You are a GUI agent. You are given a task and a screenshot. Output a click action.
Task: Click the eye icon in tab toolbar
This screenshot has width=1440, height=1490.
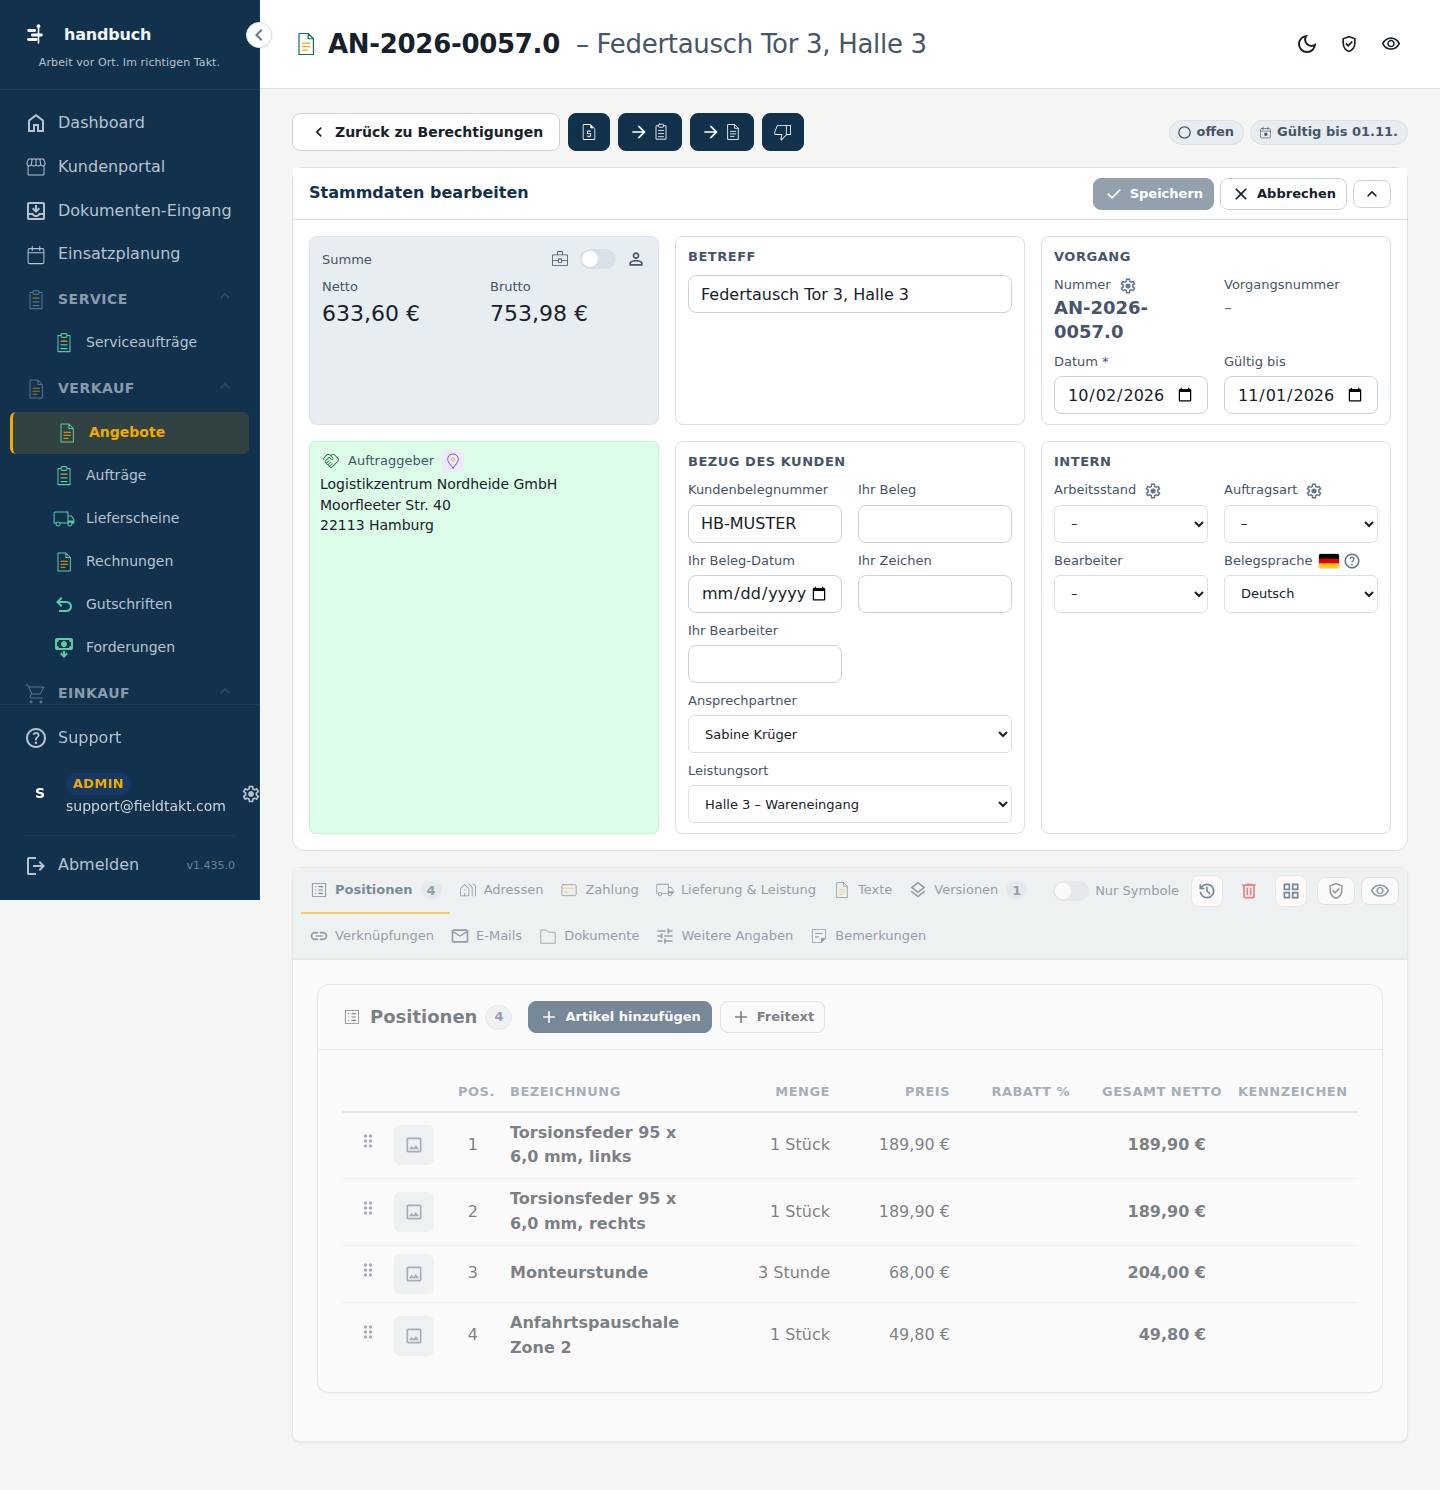1380,891
